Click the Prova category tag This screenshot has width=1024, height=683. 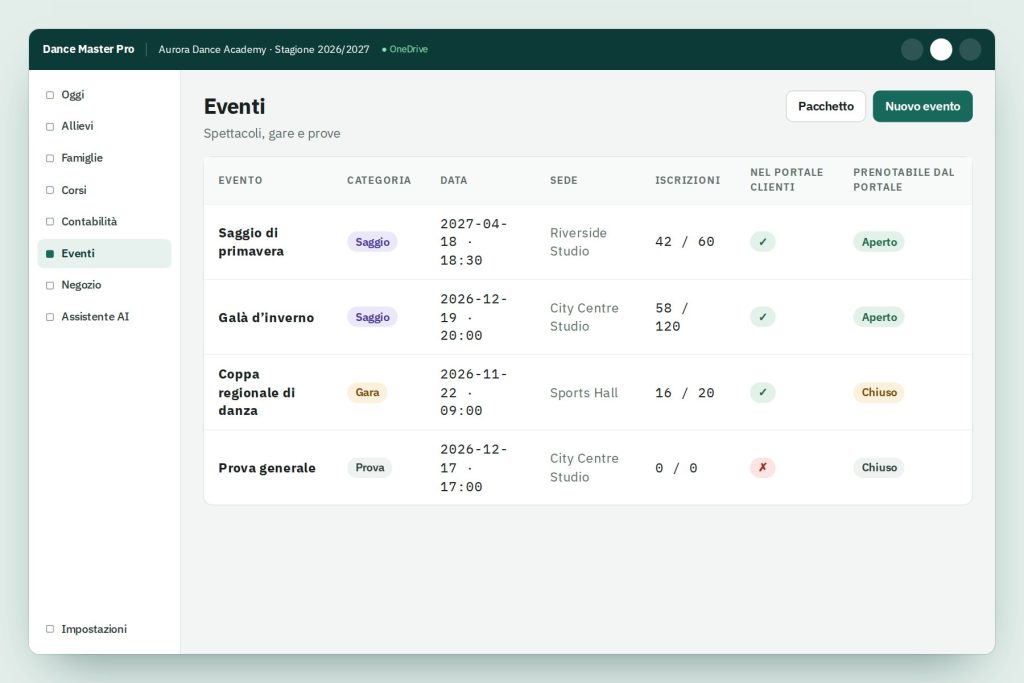click(x=370, y=468)
